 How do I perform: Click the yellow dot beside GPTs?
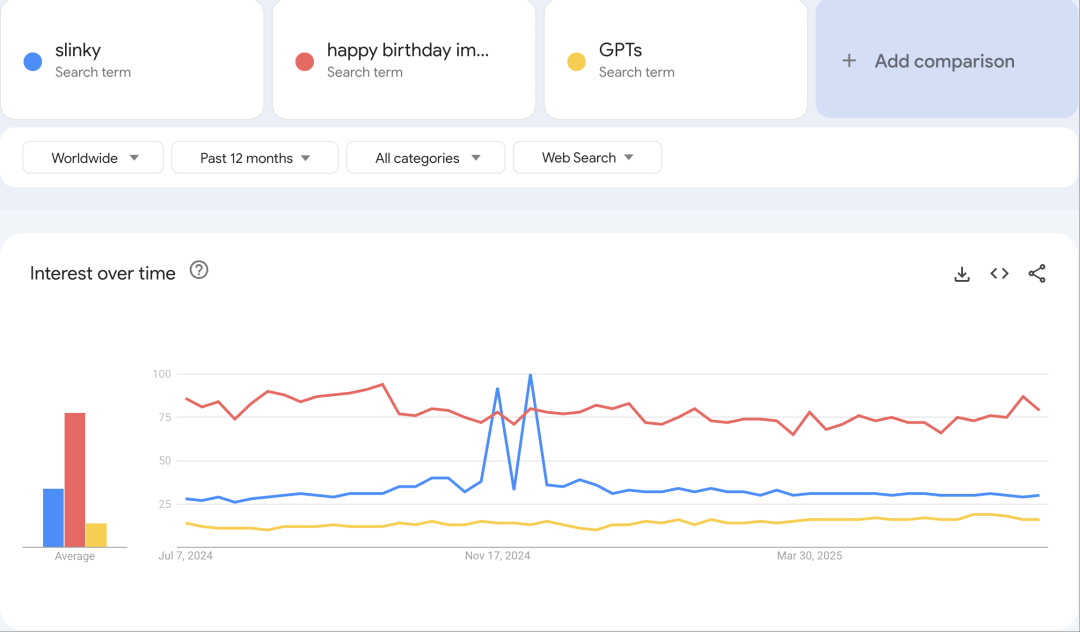[x=577, y=62]
